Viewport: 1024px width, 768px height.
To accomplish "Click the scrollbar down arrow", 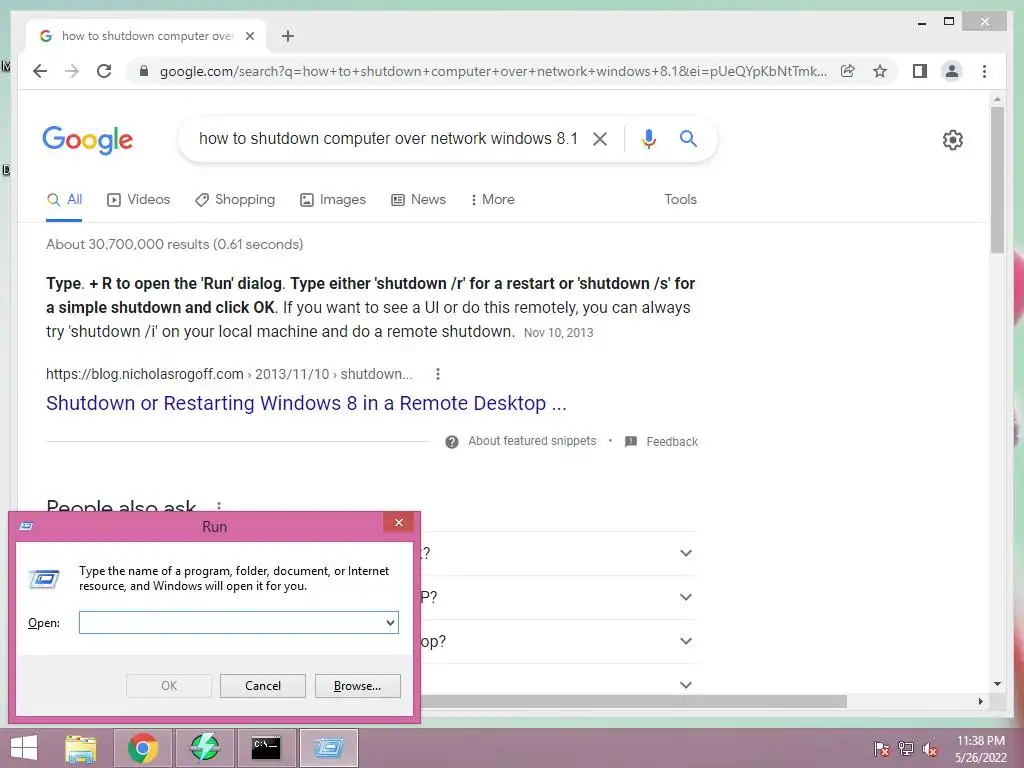I will point(997,684).
